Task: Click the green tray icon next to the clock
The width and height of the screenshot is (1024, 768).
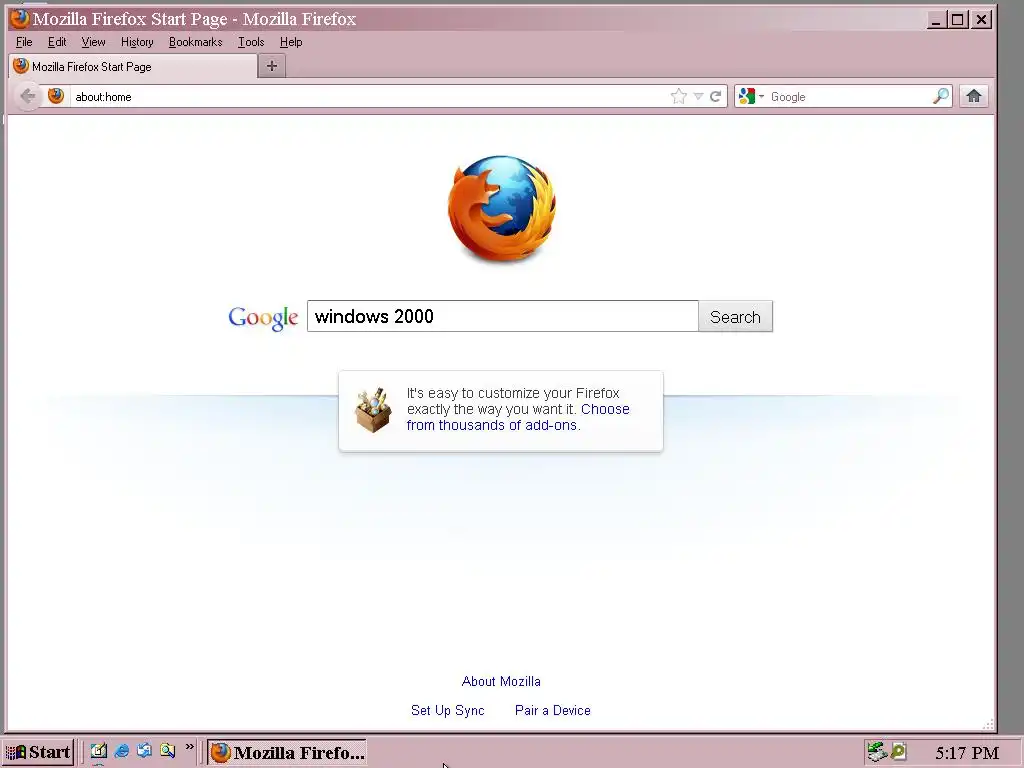Action: point(899,752)
